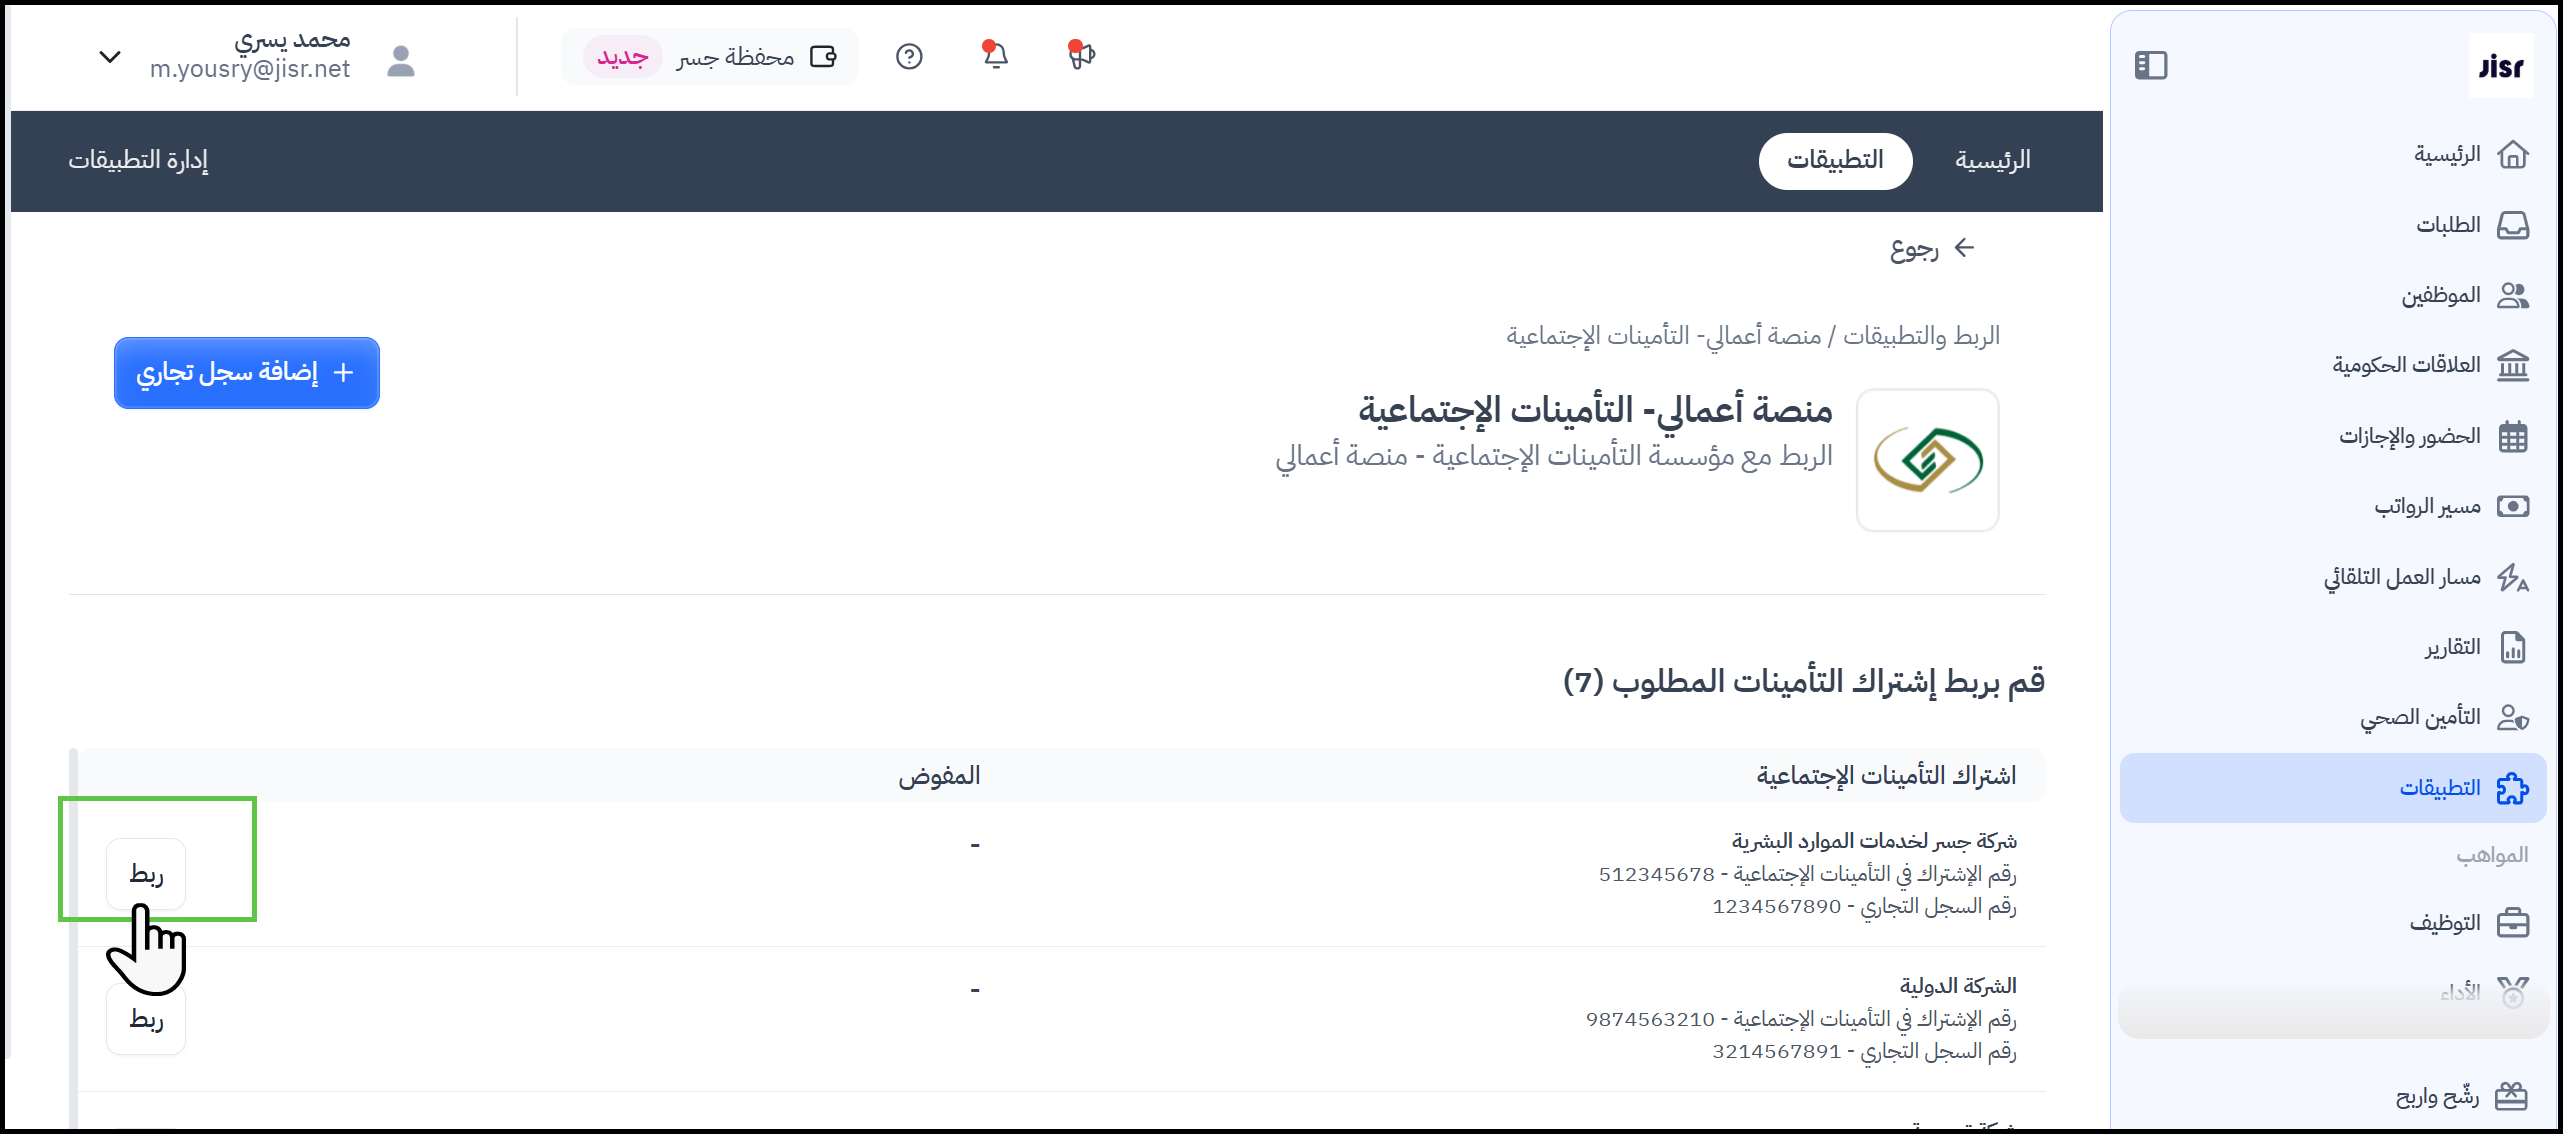Open notifications with the bell icon
Screen dimensions: 2563x1134
[x=994, y=55]
